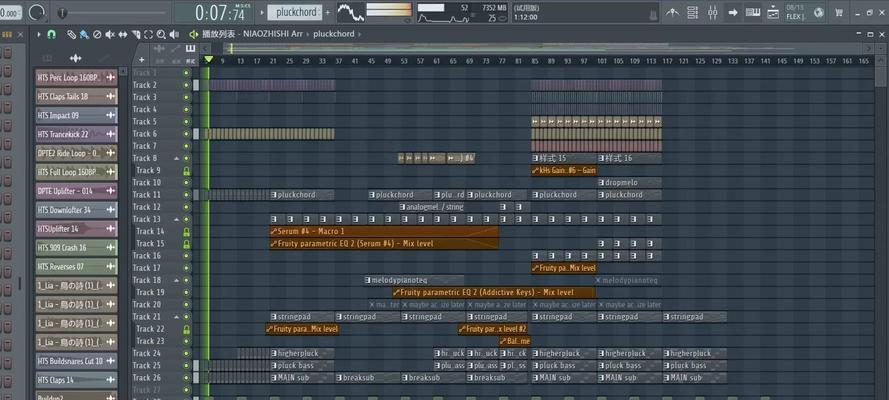The height and width of the screenshot is (400, 889).
Task: Add a new pattern with the plus button
Action: click(327, 12)
